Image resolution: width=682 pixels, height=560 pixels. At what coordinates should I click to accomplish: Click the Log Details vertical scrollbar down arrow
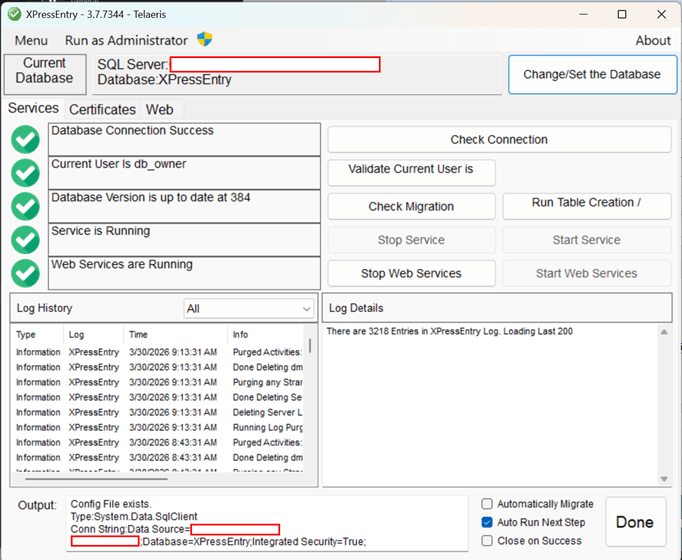664,479
